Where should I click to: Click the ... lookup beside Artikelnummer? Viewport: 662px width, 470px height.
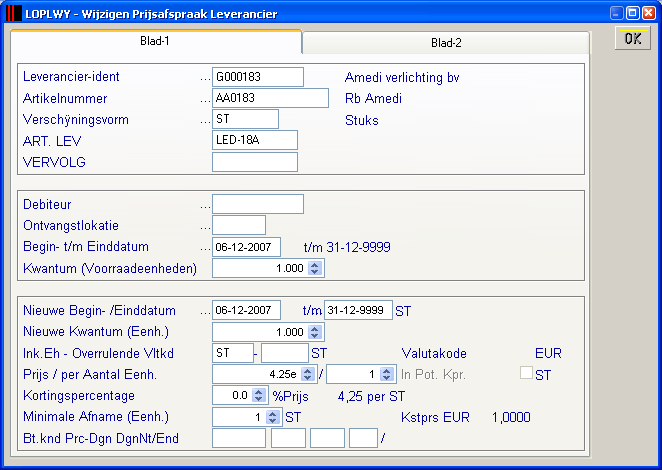click(x=205, y=101)
